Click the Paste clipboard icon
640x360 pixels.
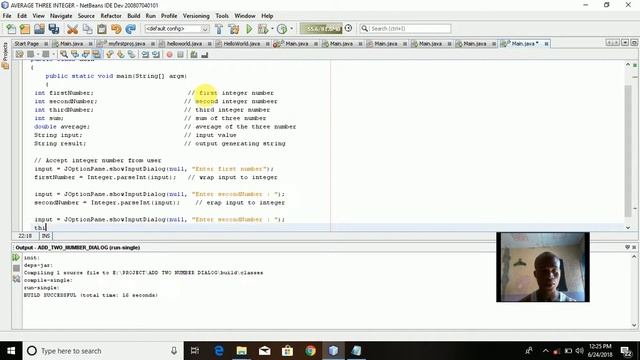102,29
